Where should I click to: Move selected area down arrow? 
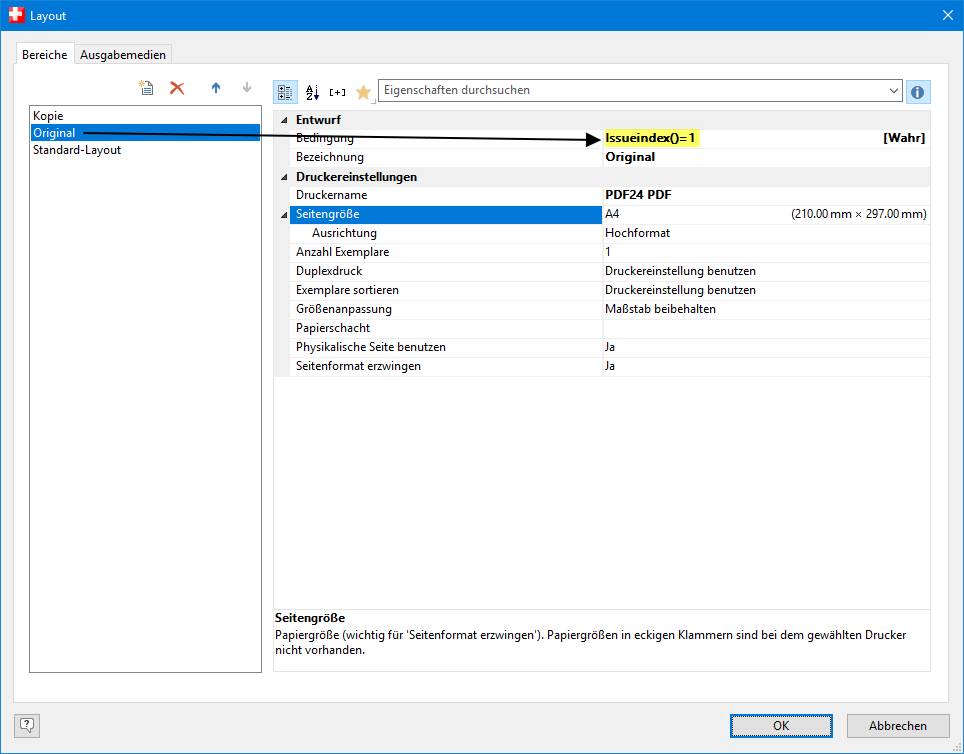pos(247,88)
